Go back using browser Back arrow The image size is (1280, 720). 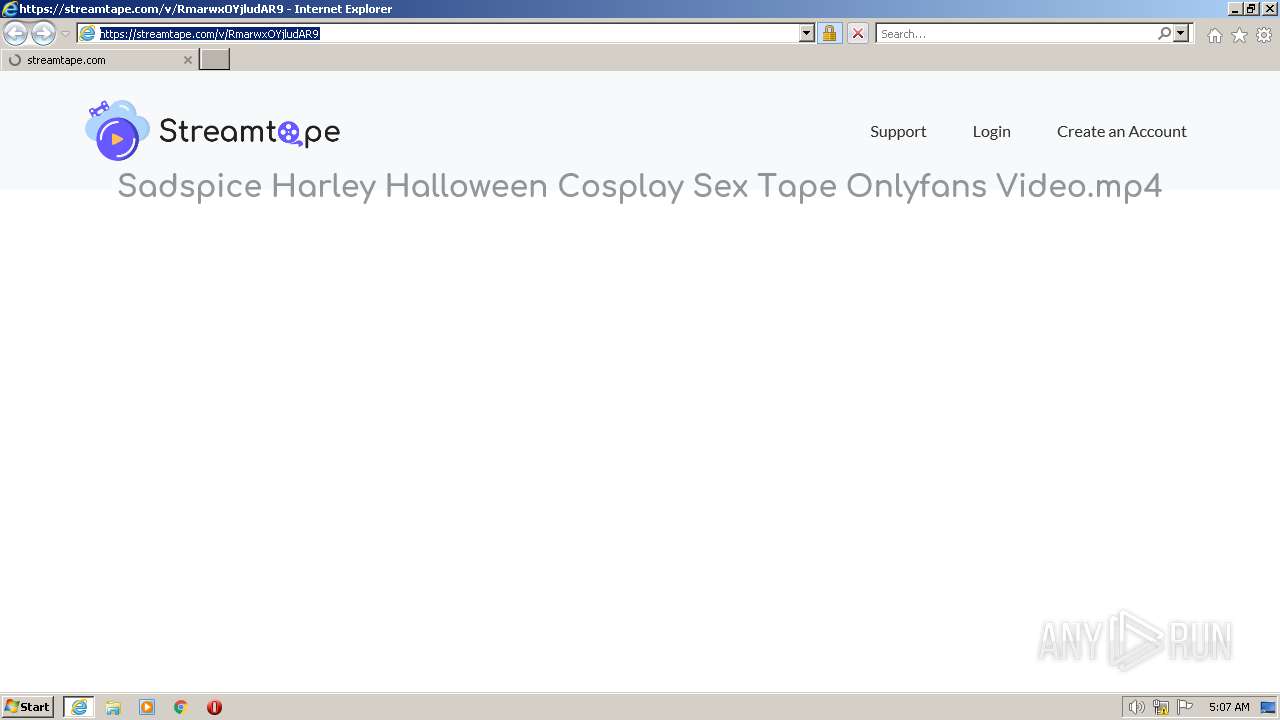point(15,34)
